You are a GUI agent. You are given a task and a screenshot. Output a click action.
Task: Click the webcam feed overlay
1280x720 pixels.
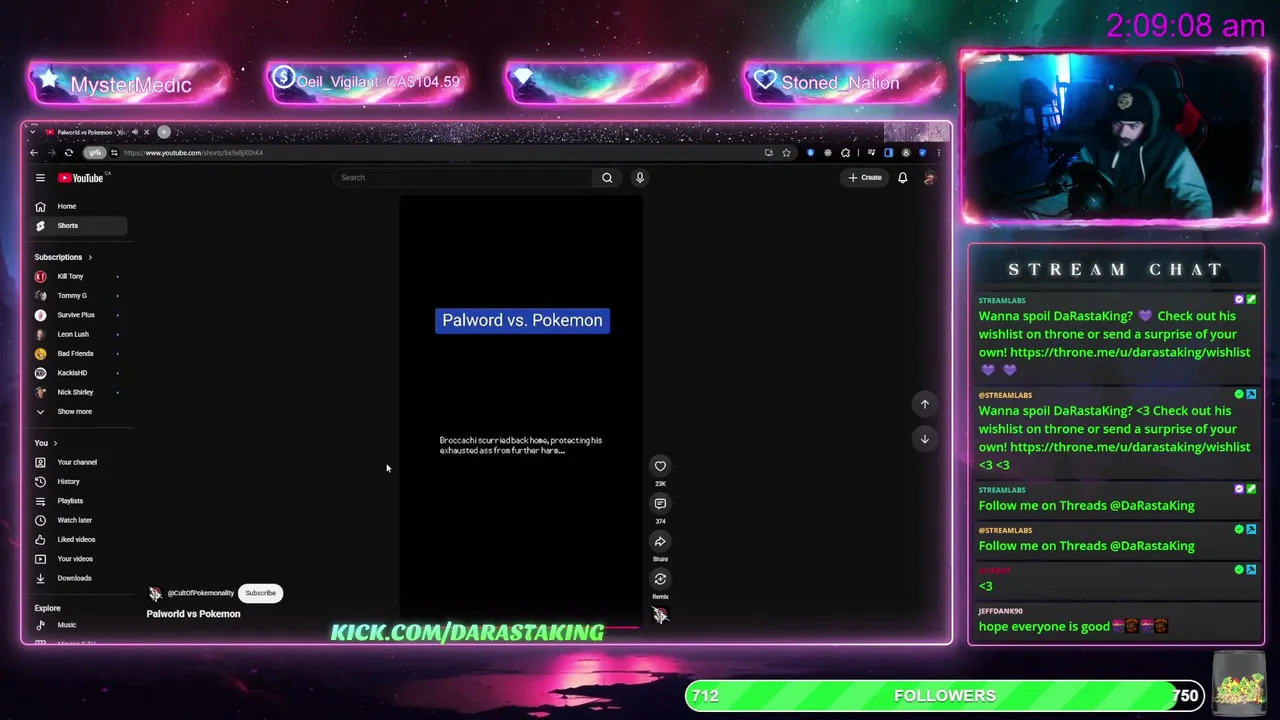coord(1115,137)
